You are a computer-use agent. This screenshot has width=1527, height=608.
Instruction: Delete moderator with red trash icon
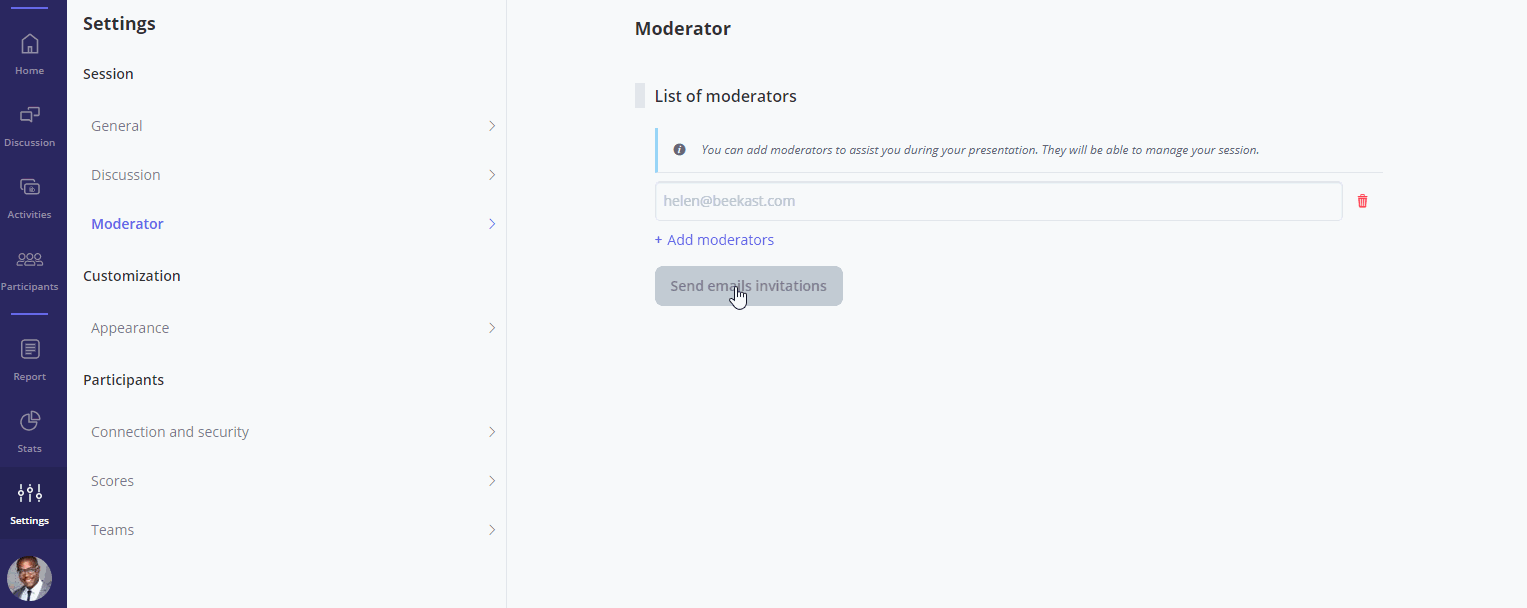(1362, 201)
